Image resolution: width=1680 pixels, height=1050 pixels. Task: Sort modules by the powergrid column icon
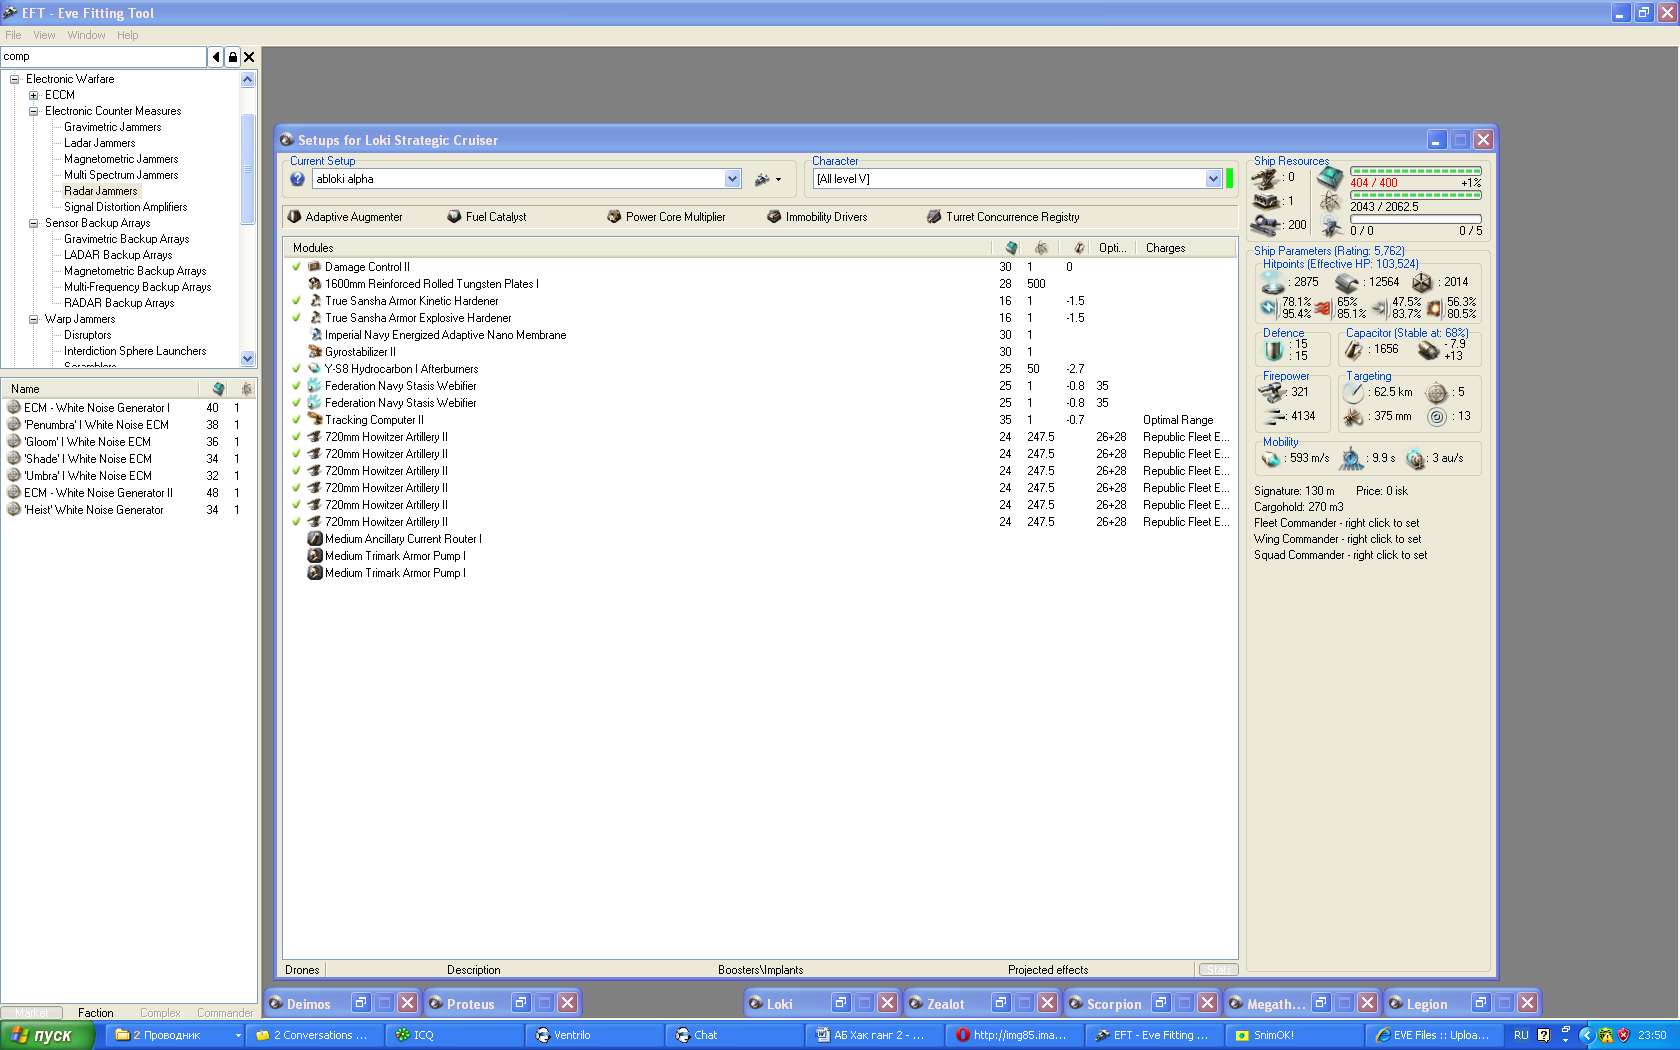coord(1041,247)
